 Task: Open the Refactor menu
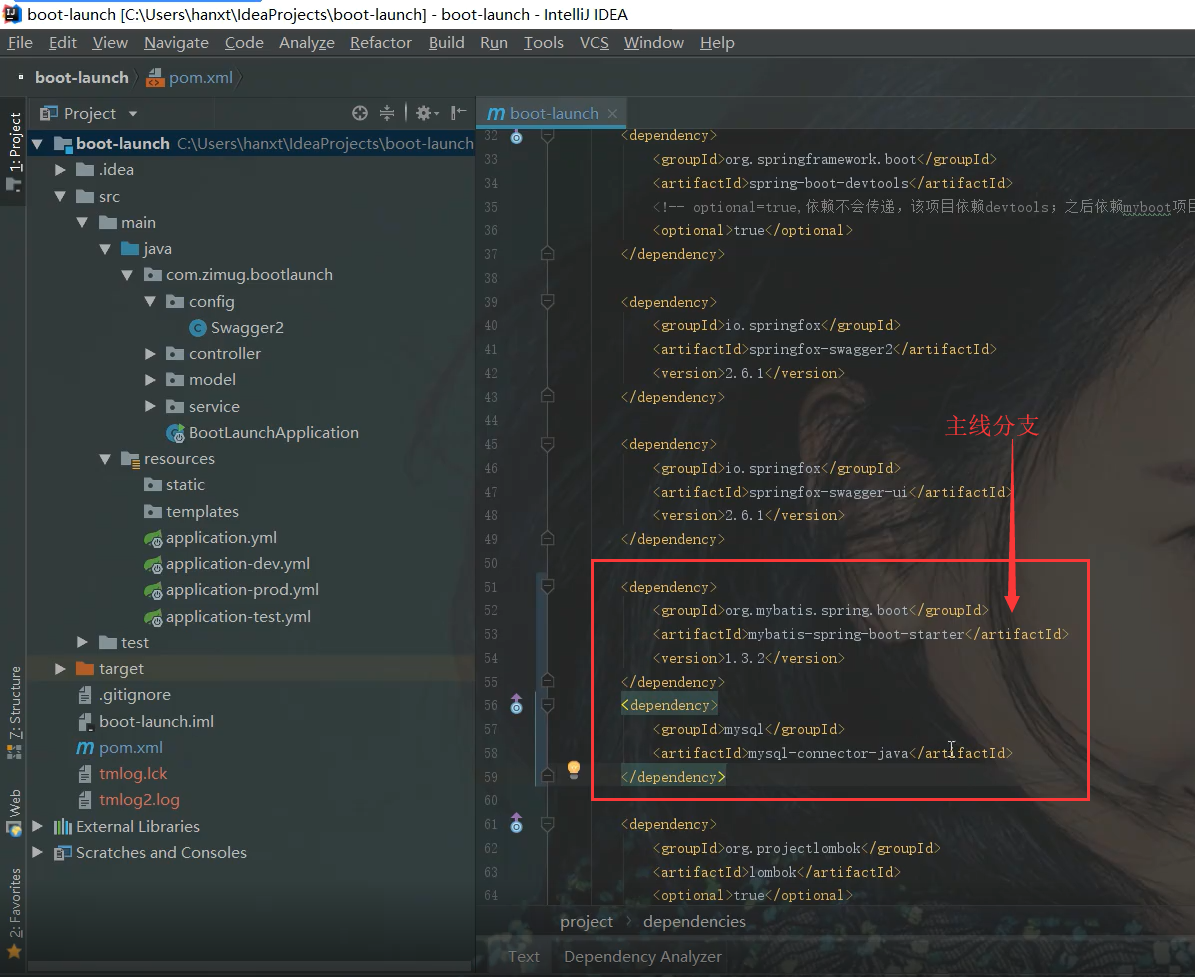(380, 43)
